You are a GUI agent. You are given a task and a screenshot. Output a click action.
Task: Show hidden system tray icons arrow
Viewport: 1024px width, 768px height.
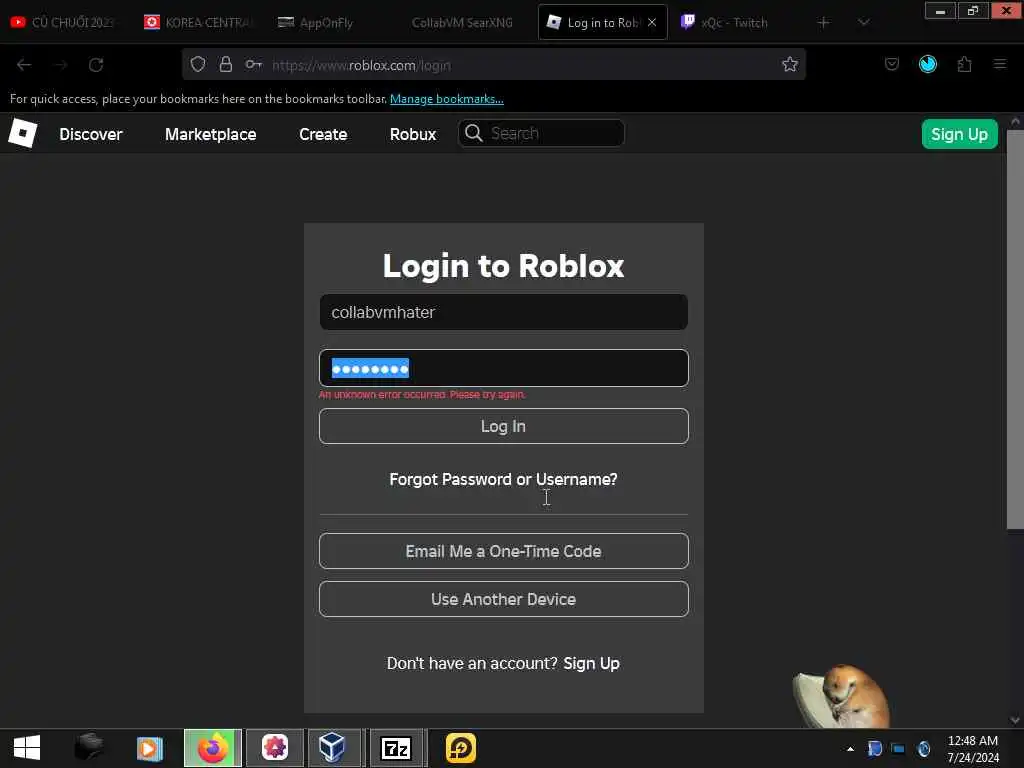(850, 749)
